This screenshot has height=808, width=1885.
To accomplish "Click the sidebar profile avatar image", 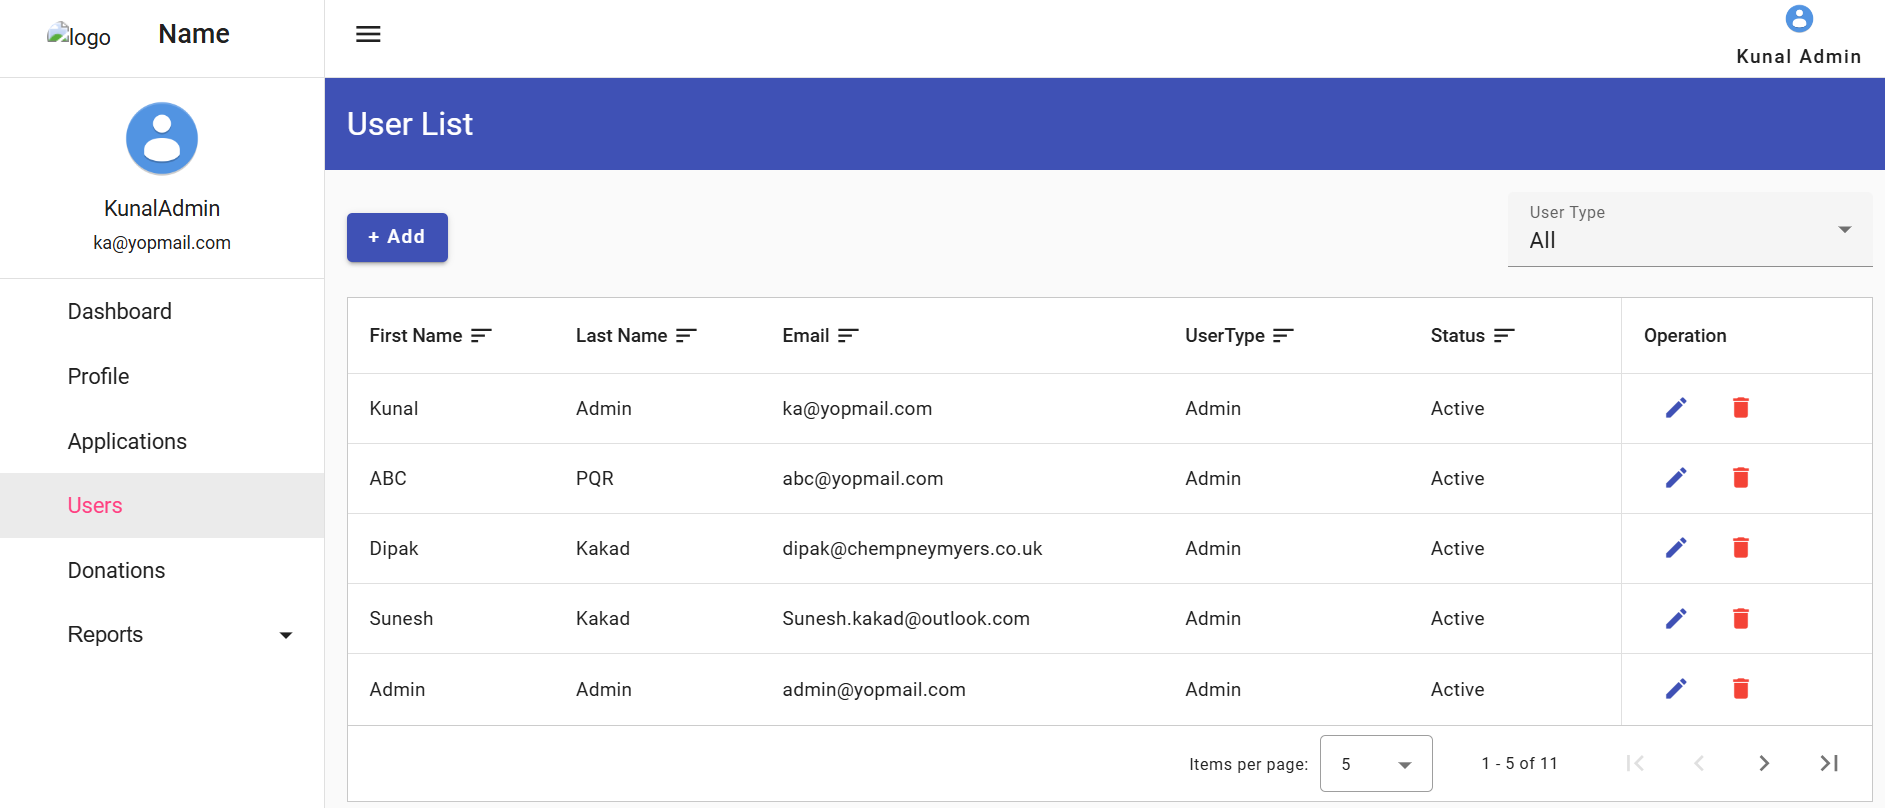I will point(162,139).
